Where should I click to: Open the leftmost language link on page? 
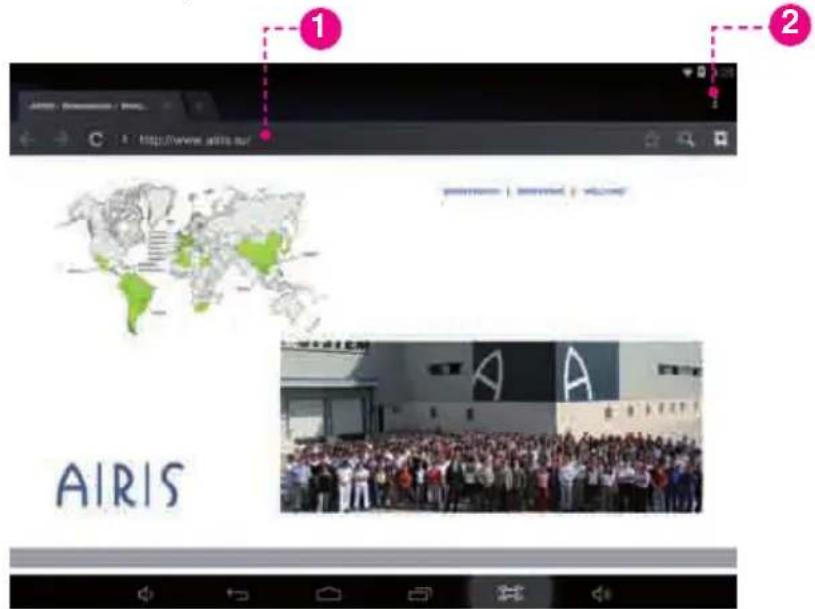tap(471, 191)
